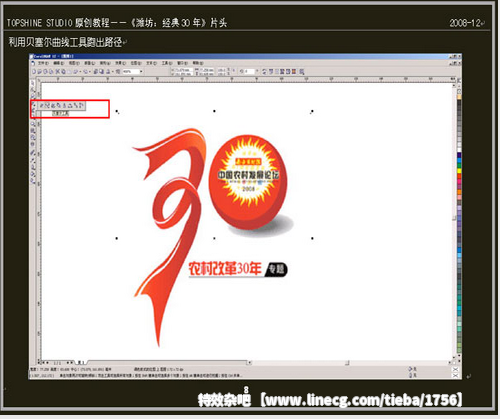
Task: Open the 位图 (Bitmaps) menu
Action: coord(136,63)
